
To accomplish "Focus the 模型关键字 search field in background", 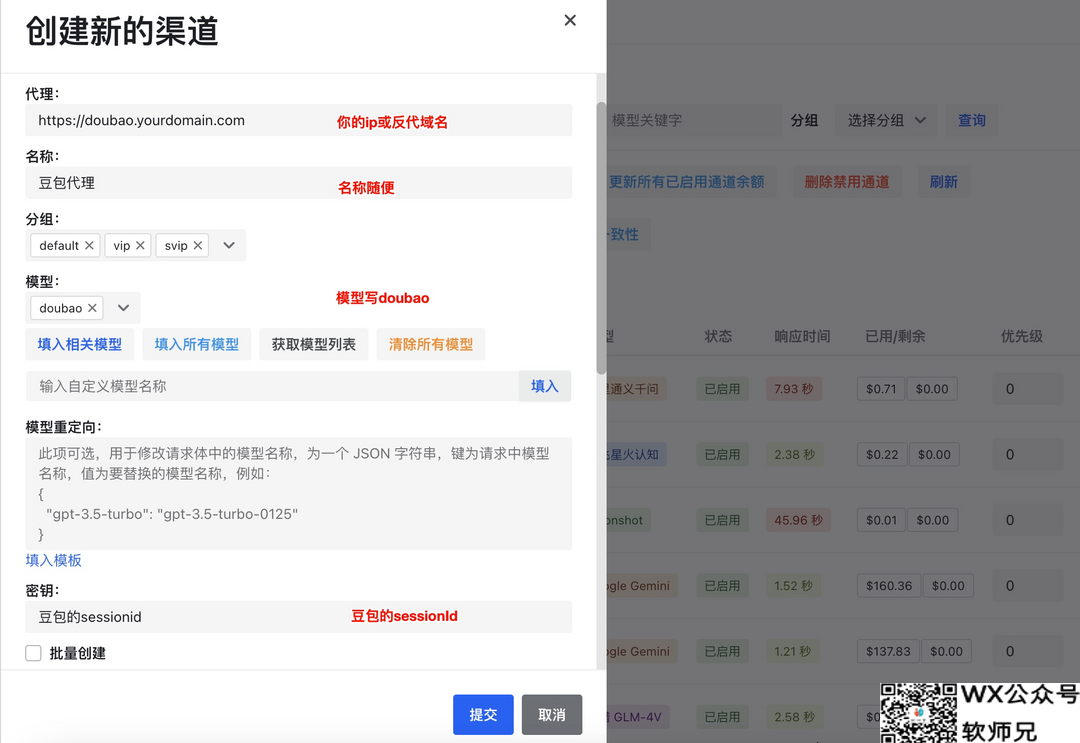I will 694,121.
